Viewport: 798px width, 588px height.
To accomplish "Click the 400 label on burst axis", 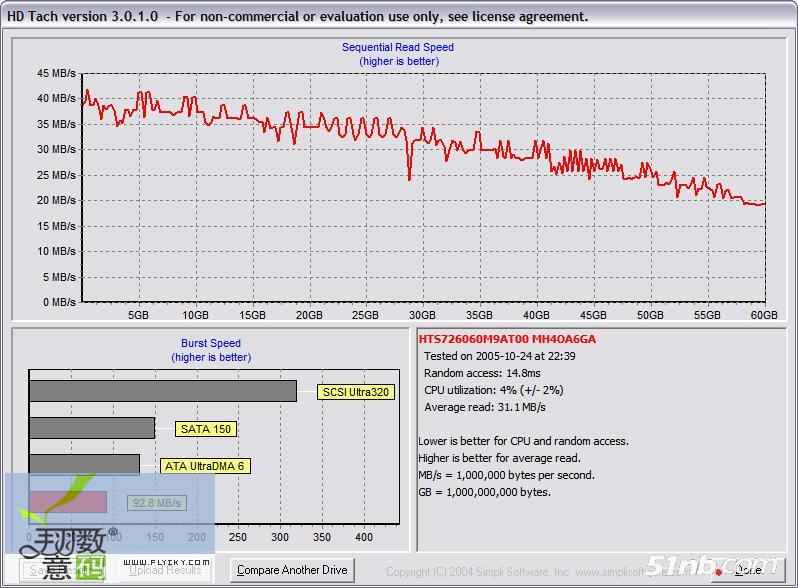I will click(x=363, y=537).
